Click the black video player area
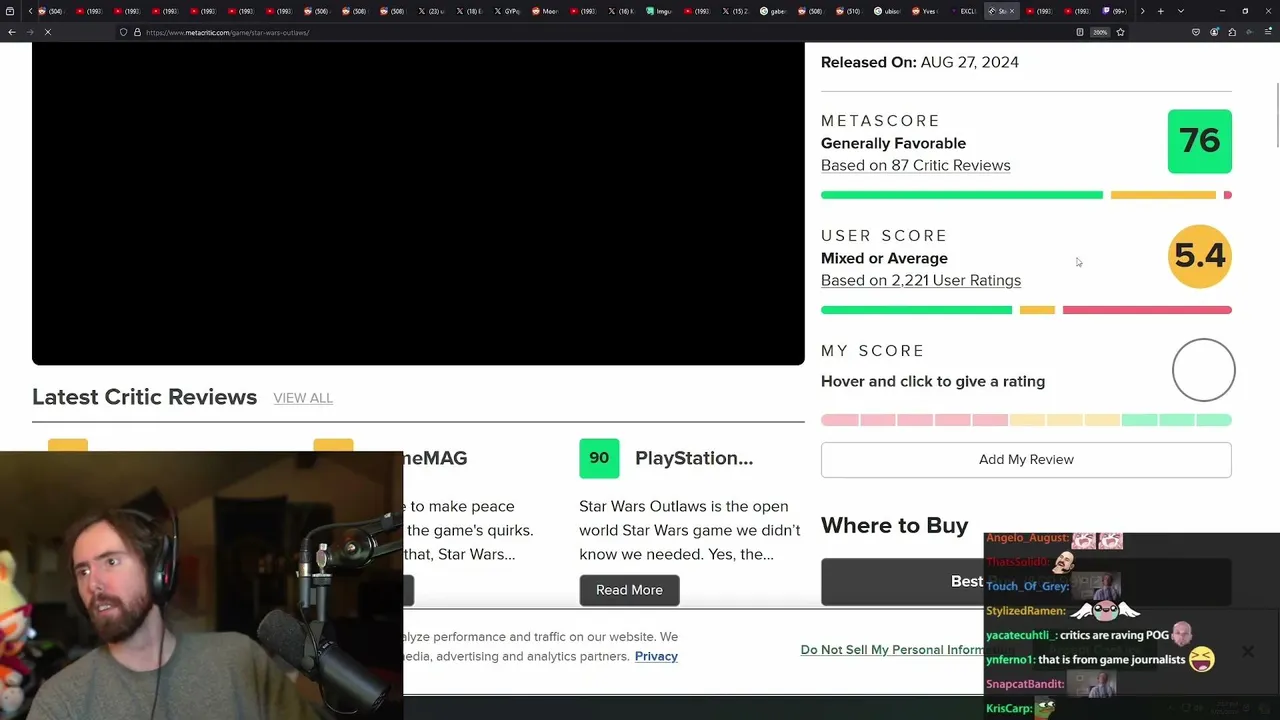The image size is (1280, 720). 418,204
